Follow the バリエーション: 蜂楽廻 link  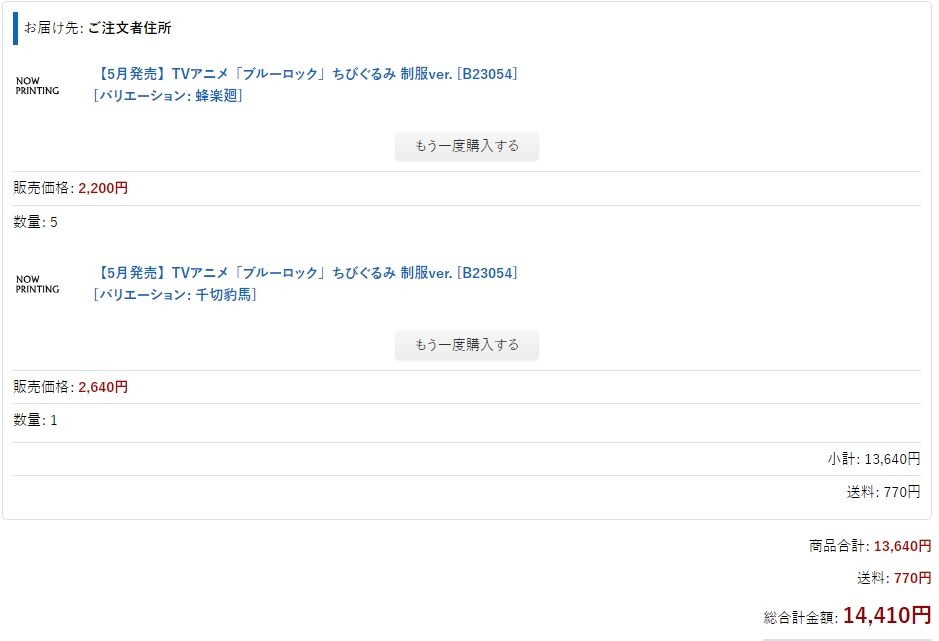[x=168, y=96]
